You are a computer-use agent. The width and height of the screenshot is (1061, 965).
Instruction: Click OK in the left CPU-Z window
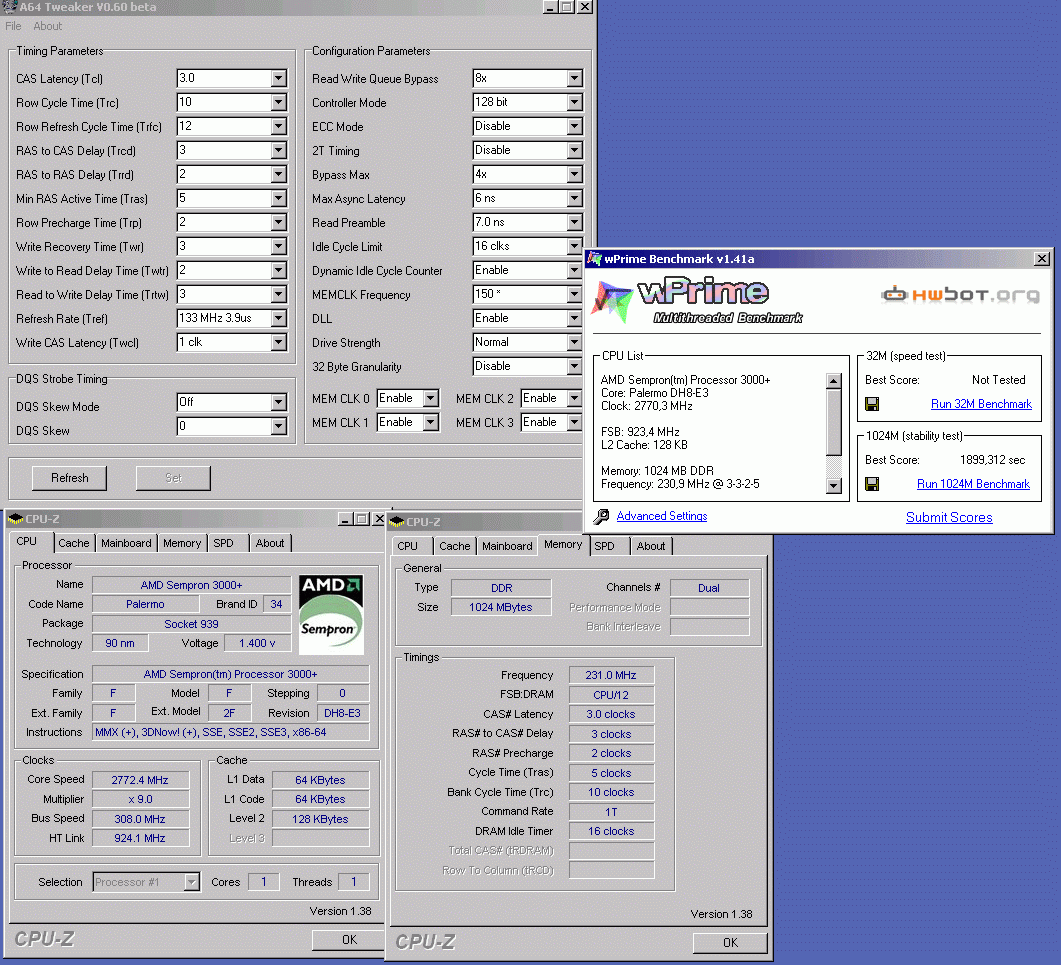(349, 939)
